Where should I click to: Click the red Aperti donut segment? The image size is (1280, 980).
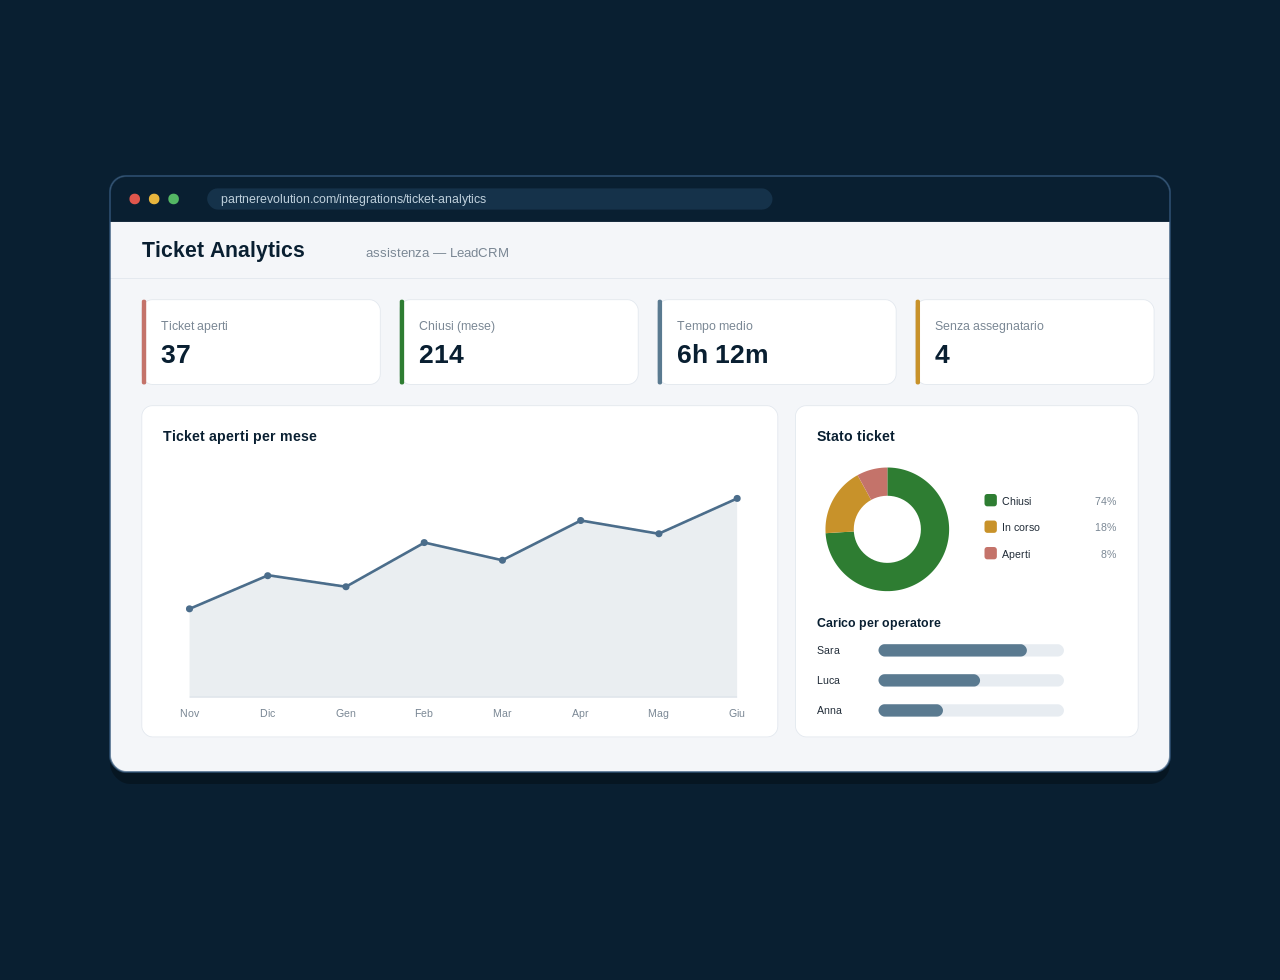876,483
